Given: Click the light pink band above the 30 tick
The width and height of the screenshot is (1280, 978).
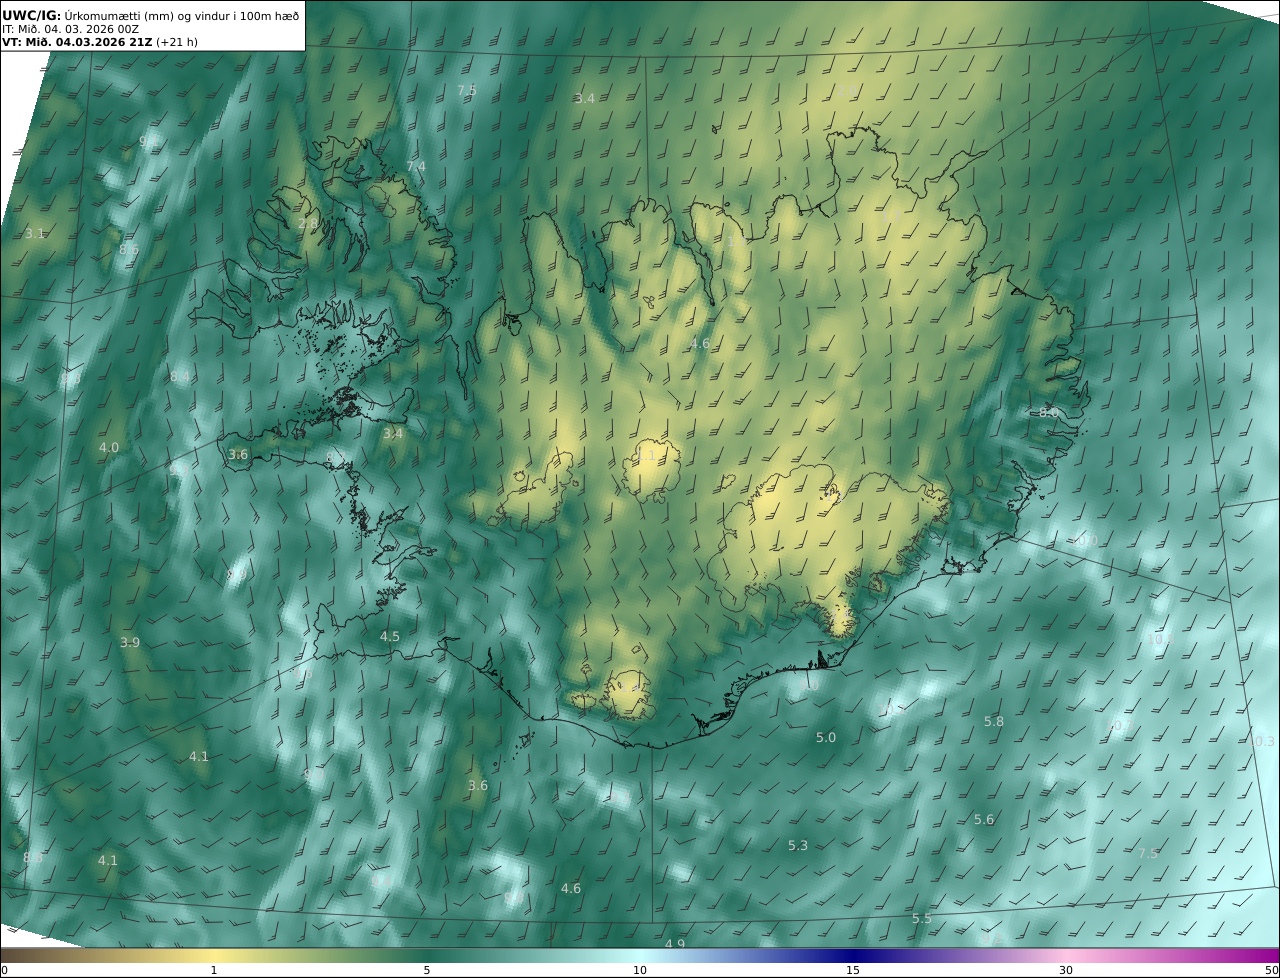Looking at the screenshot, I should coord(1066,955).
